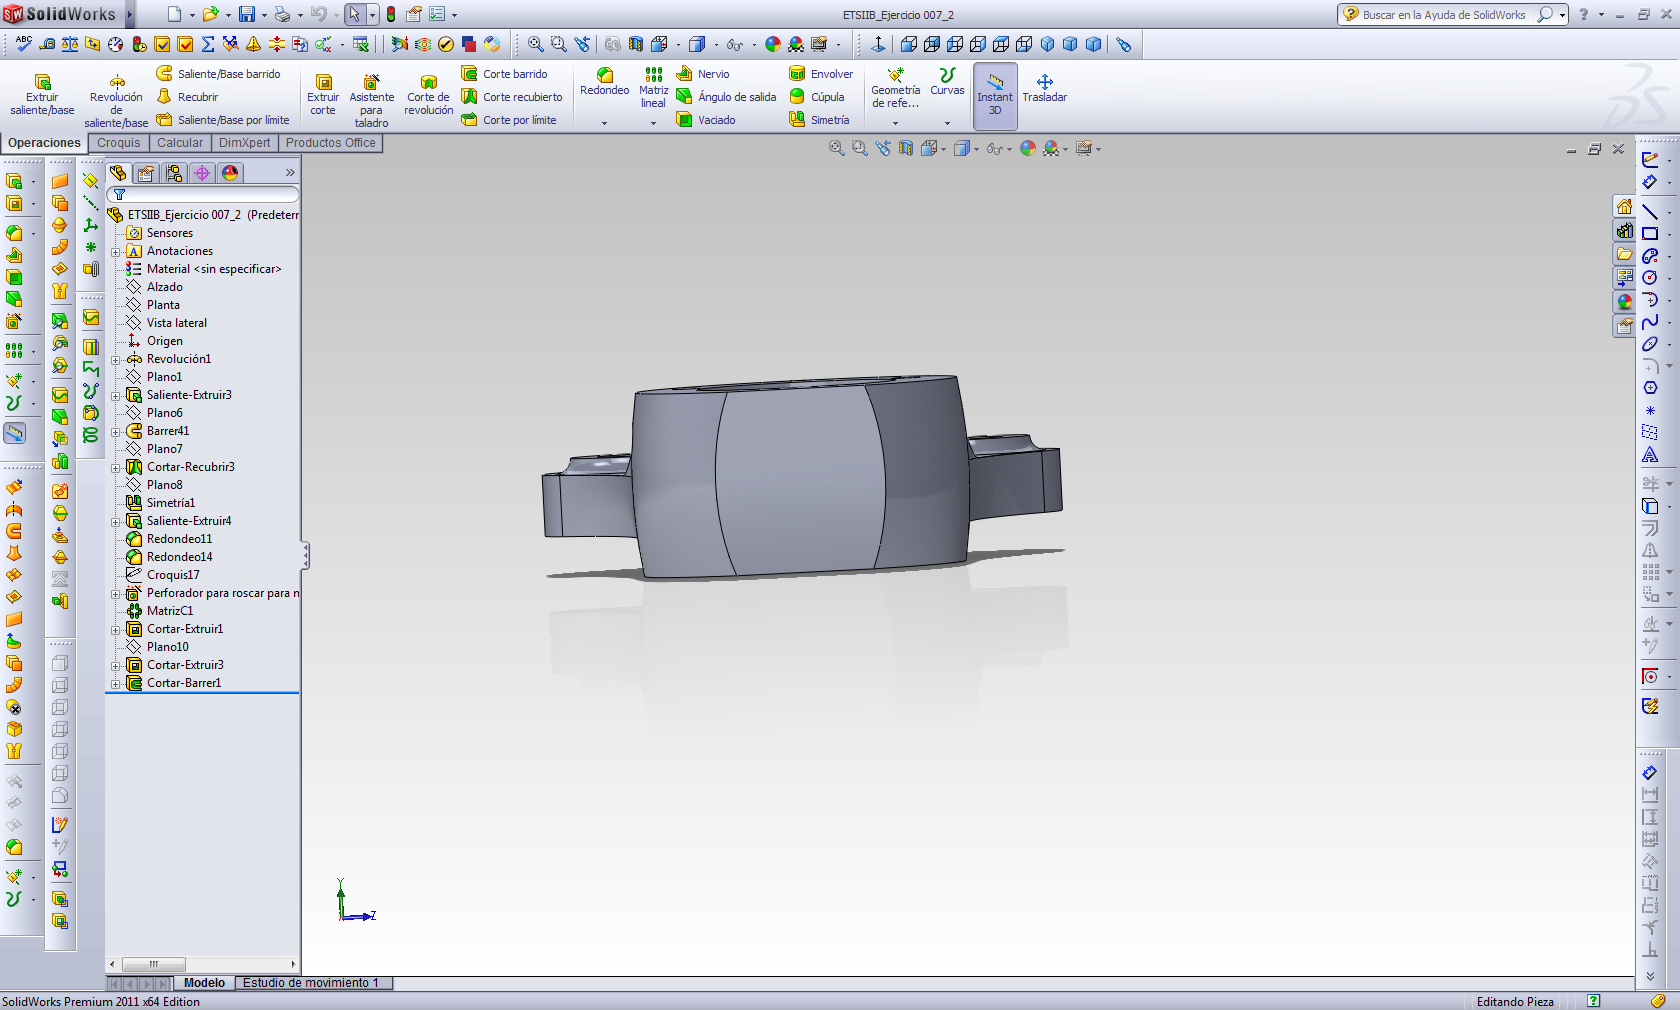The height and width of the screenshot is (1010, 1680).
Task: Open Redondeo dropdown arrow
Action: point(605,123)
